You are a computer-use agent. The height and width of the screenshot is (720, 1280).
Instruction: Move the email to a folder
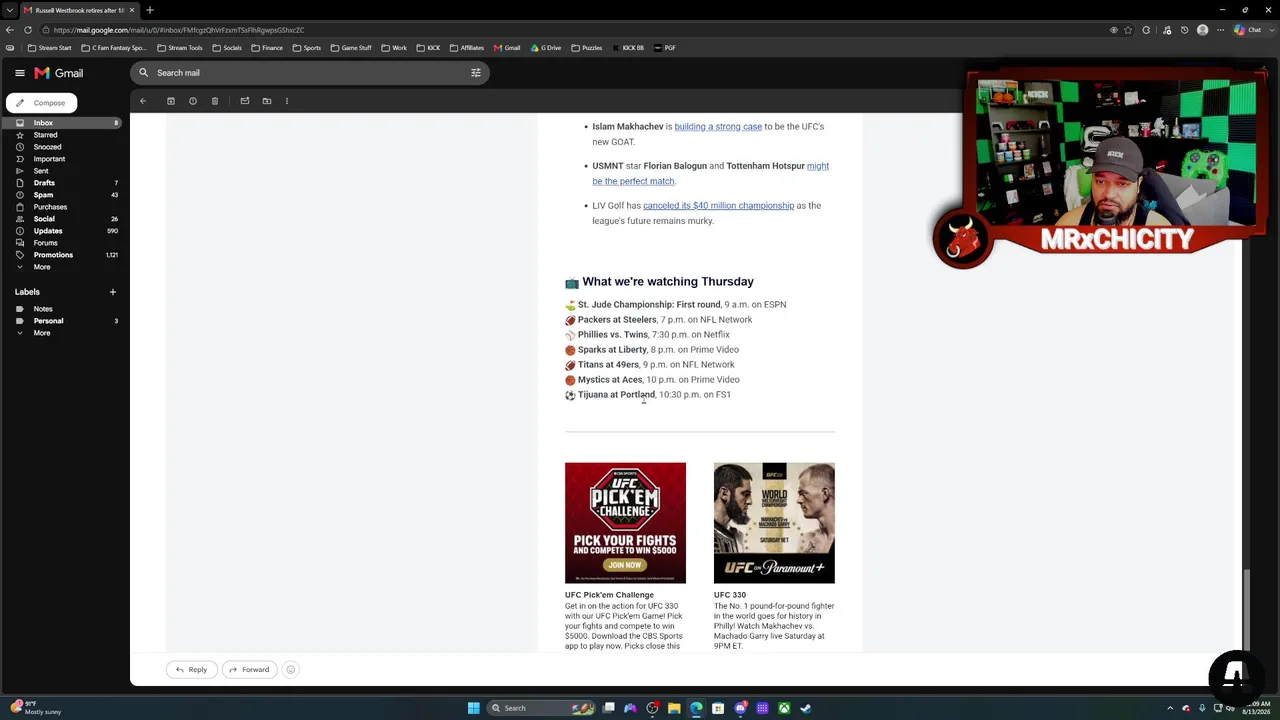267,101
